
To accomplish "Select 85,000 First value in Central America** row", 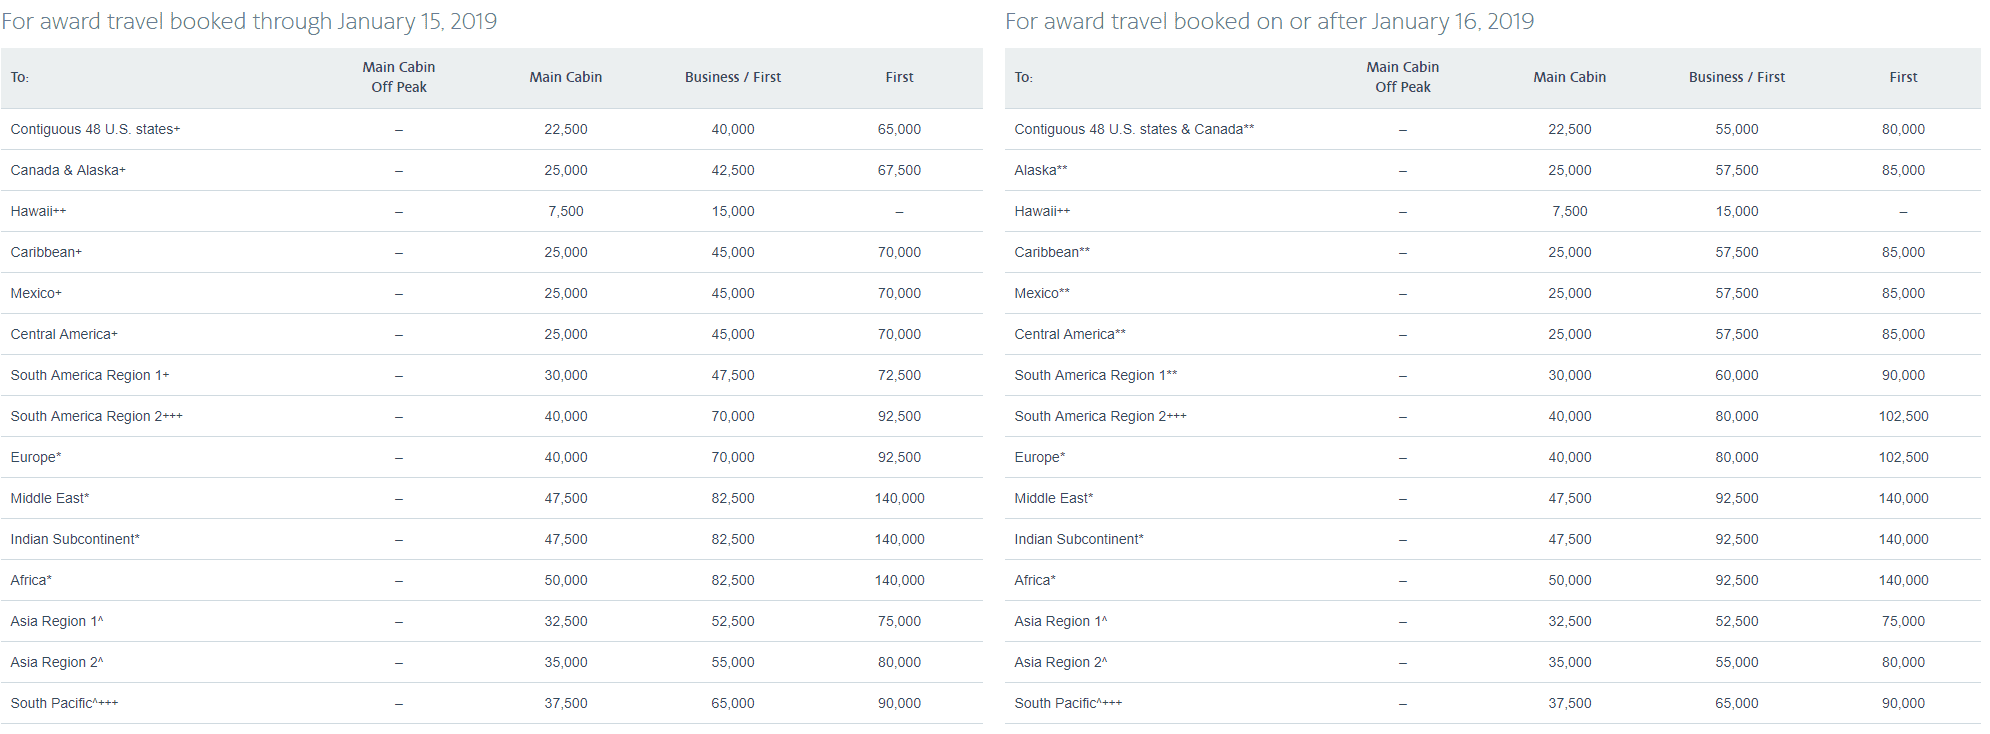I will point(1903,334).
